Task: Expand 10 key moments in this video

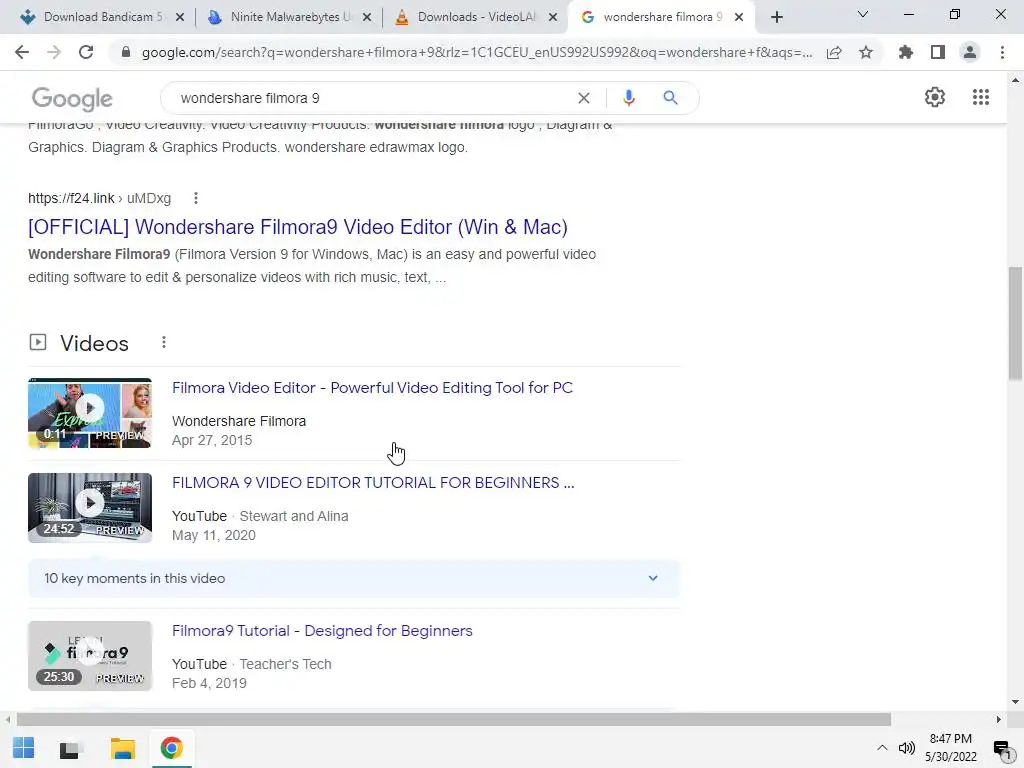Action: (x=354, y=579)
